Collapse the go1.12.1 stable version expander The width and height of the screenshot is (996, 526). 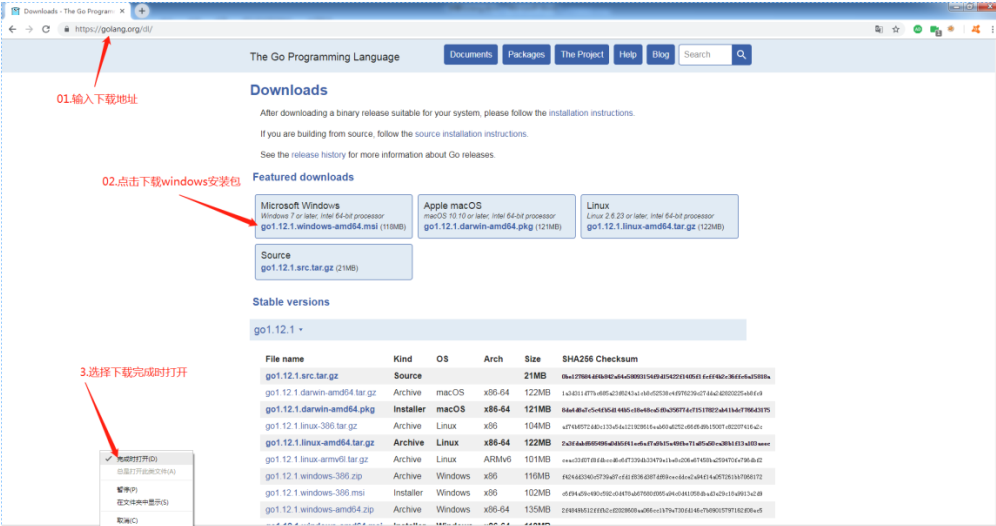(x=278, y=330)
